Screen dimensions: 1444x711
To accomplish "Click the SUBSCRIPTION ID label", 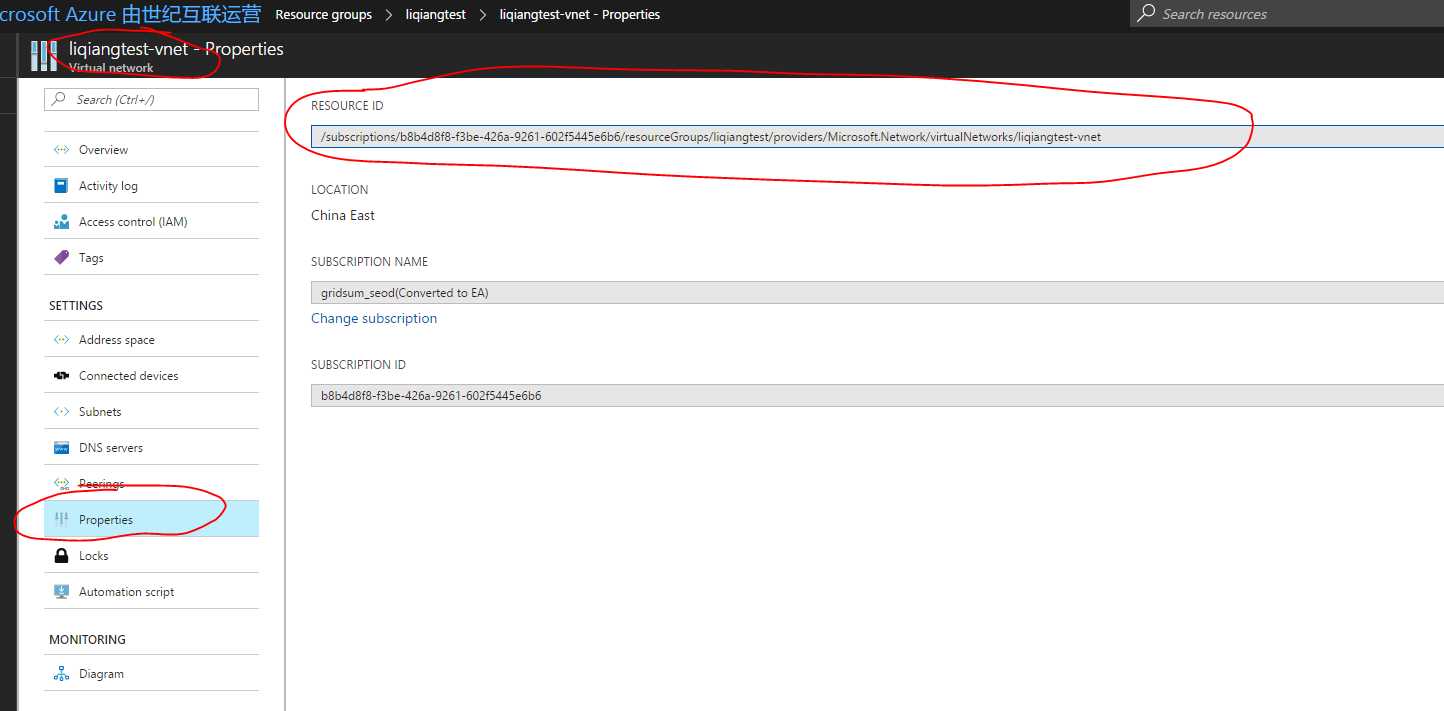I will click(x=358, y=365).
